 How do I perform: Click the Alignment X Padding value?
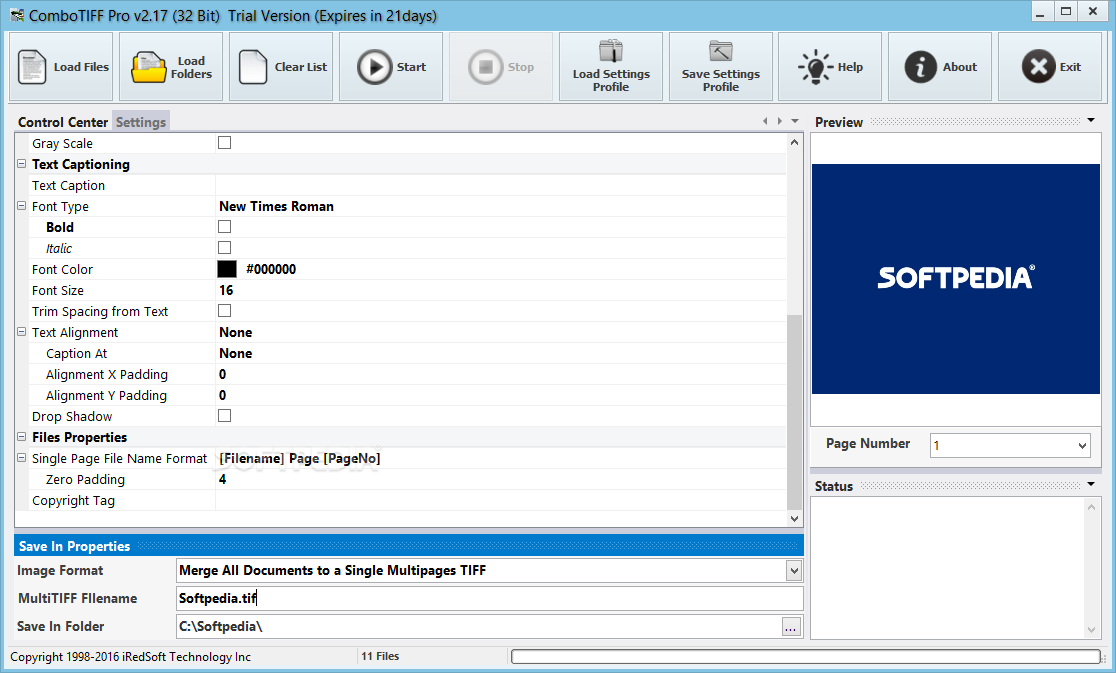[x=223, y=374]
